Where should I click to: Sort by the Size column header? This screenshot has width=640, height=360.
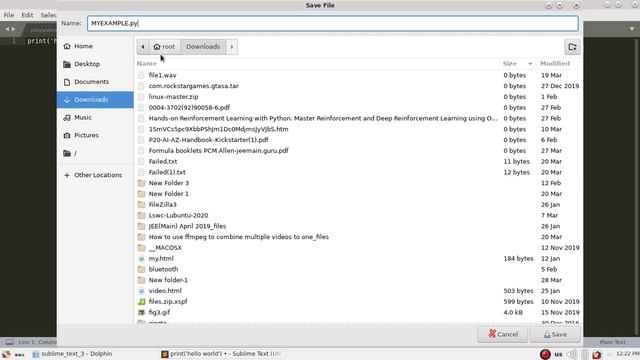(518, 64)
